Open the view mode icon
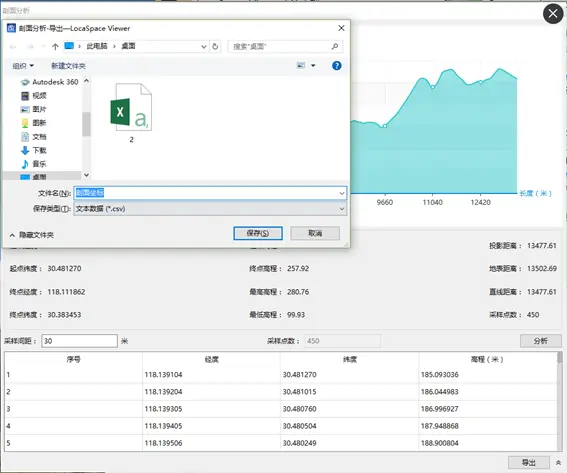The width and height of the screenshot is (567, 473). 301,65
